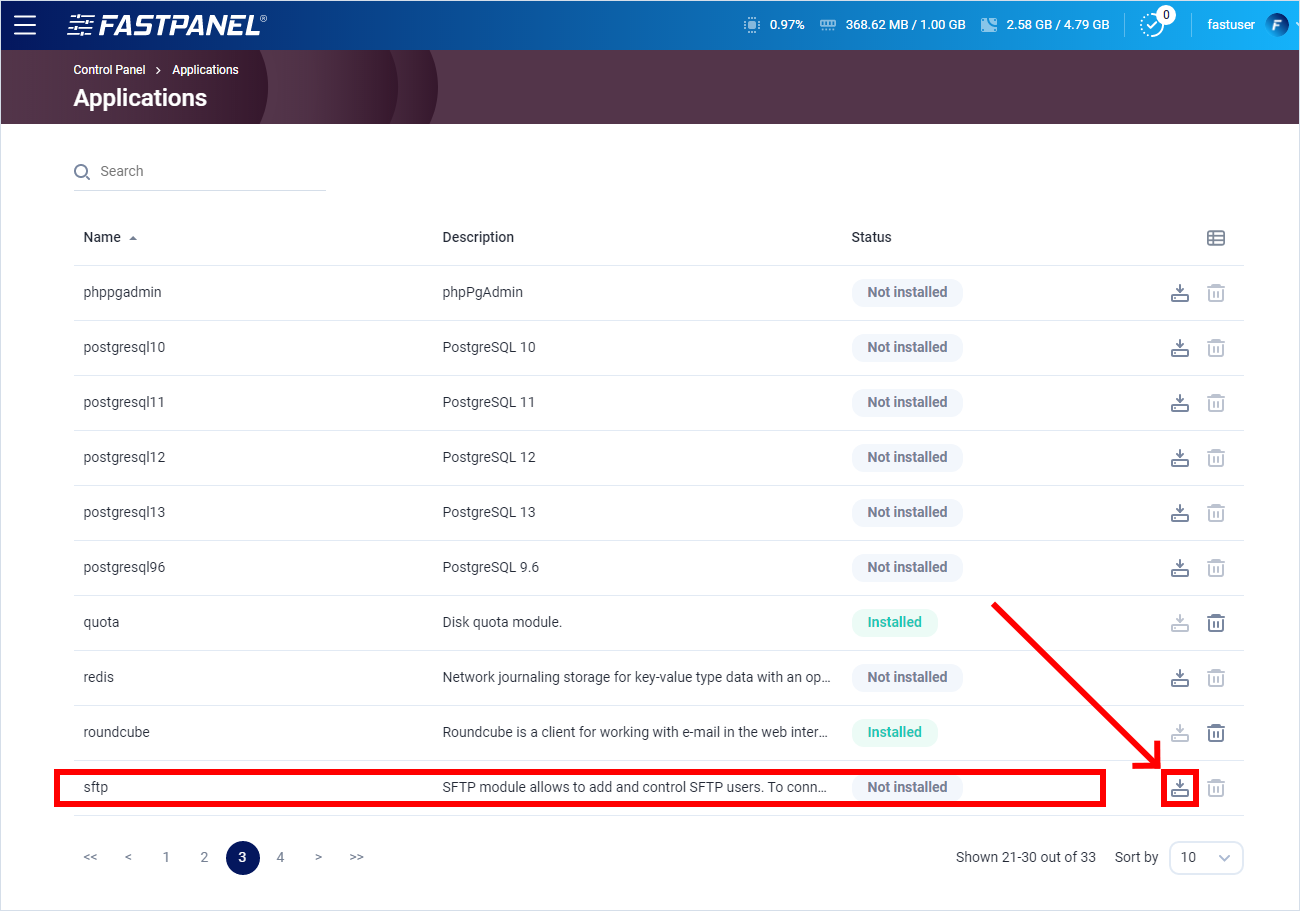1300x911 pixels.
Task: Click the Disk quota module description
Action: coord(502,623)
